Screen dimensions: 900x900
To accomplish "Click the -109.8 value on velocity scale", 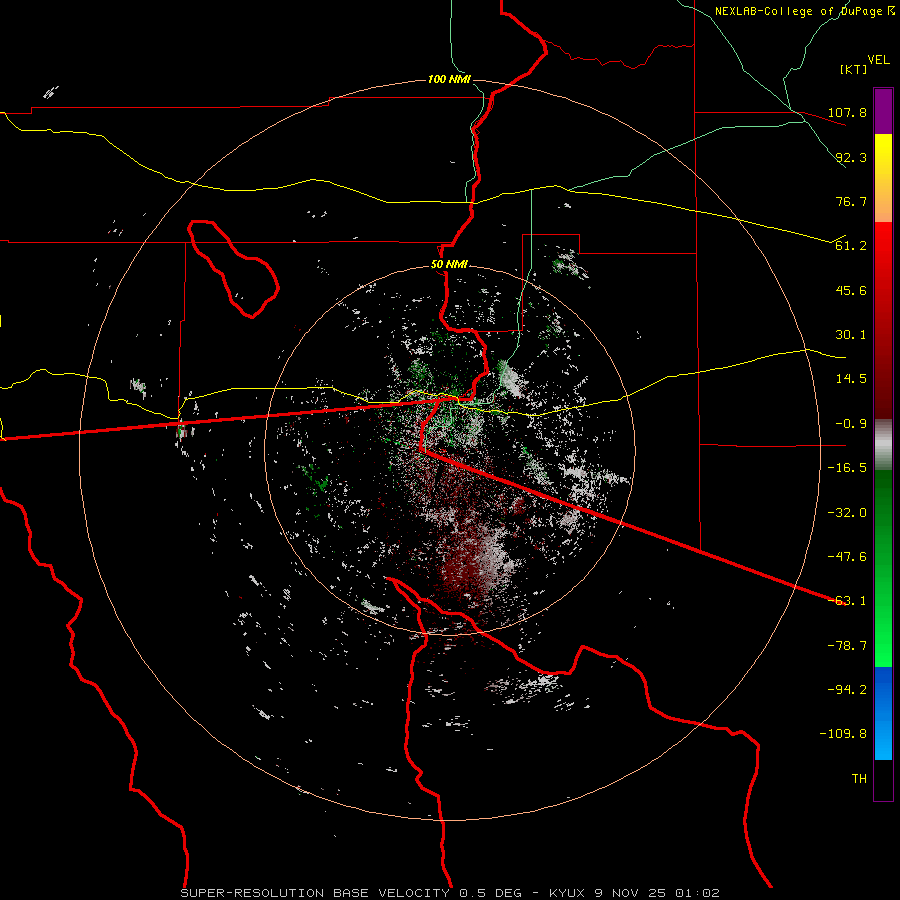I will pyautogui.click(x=843, y=734).
